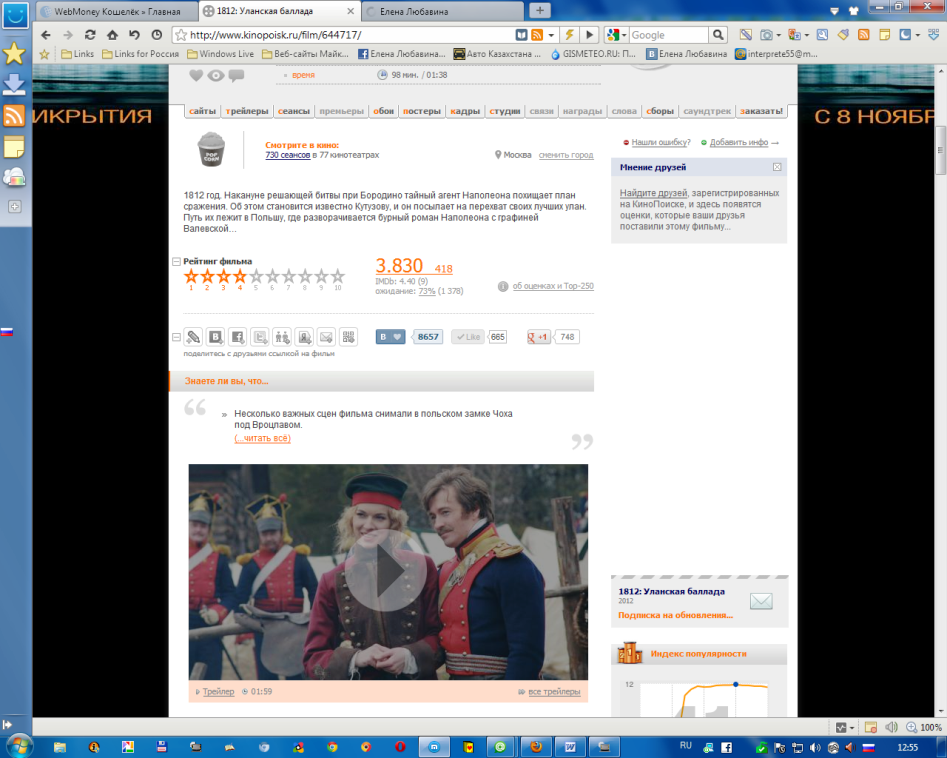Toggle the eye watched icon near top
The width and height of the screenshot is (947, 758).
216,75
